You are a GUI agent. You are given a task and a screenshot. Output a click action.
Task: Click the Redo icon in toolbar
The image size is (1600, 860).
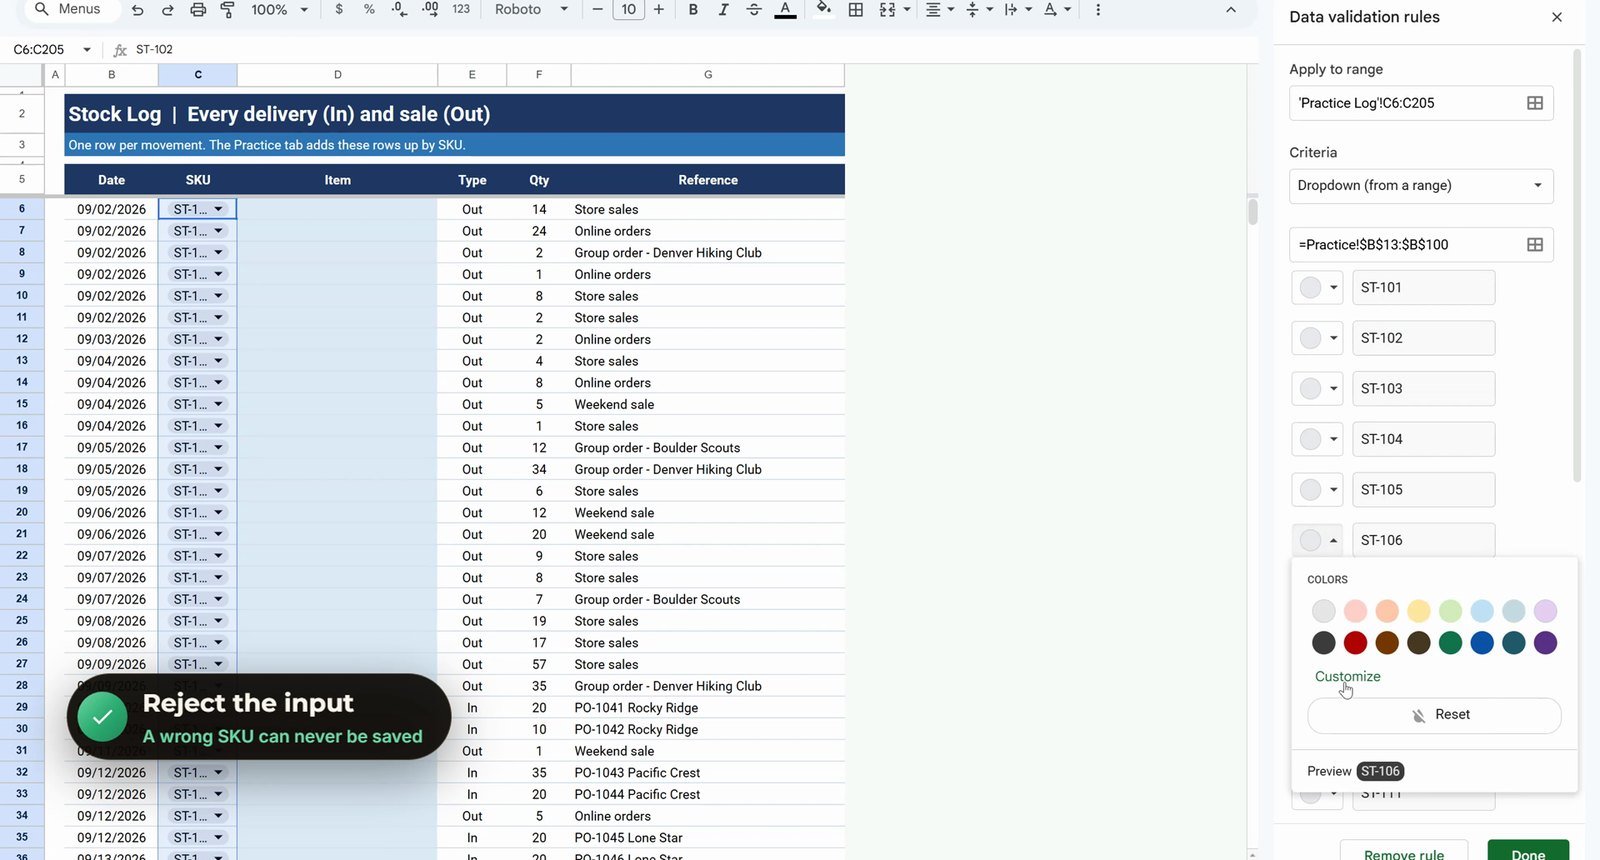pos(167,10)
